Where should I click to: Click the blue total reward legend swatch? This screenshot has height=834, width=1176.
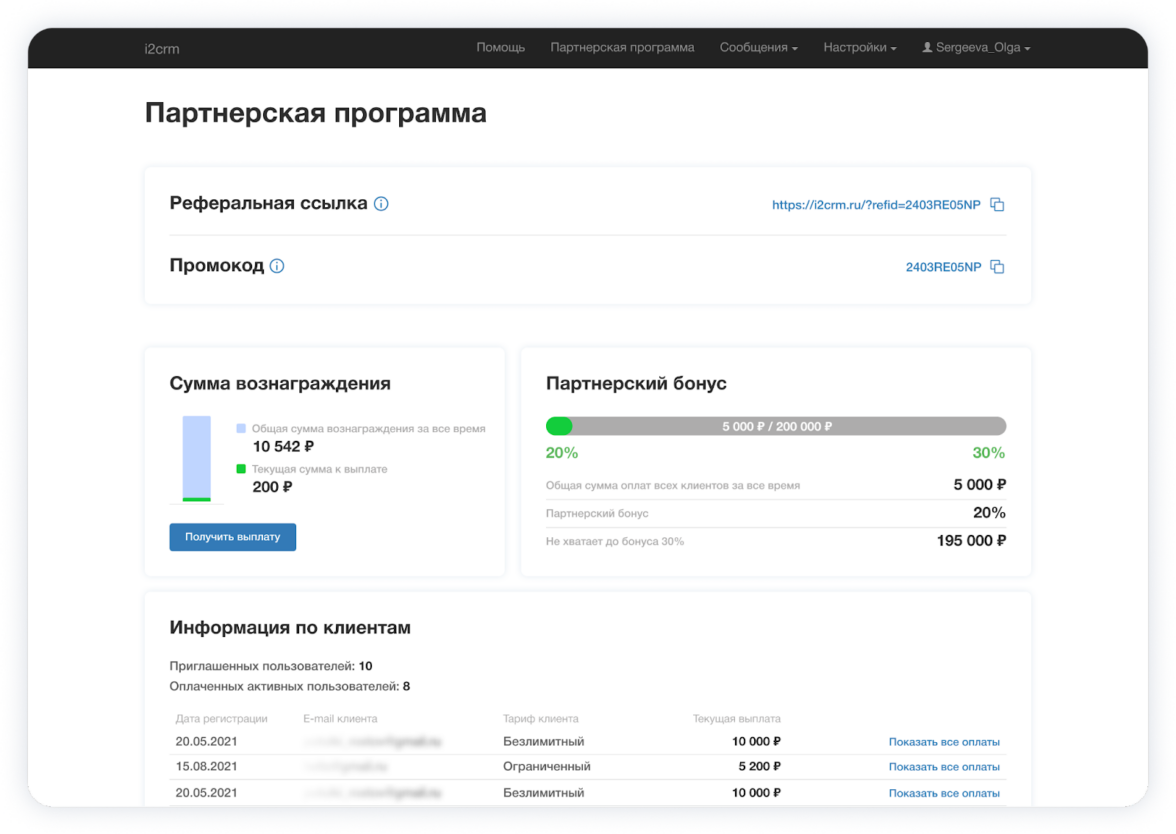tap(241, 428)
